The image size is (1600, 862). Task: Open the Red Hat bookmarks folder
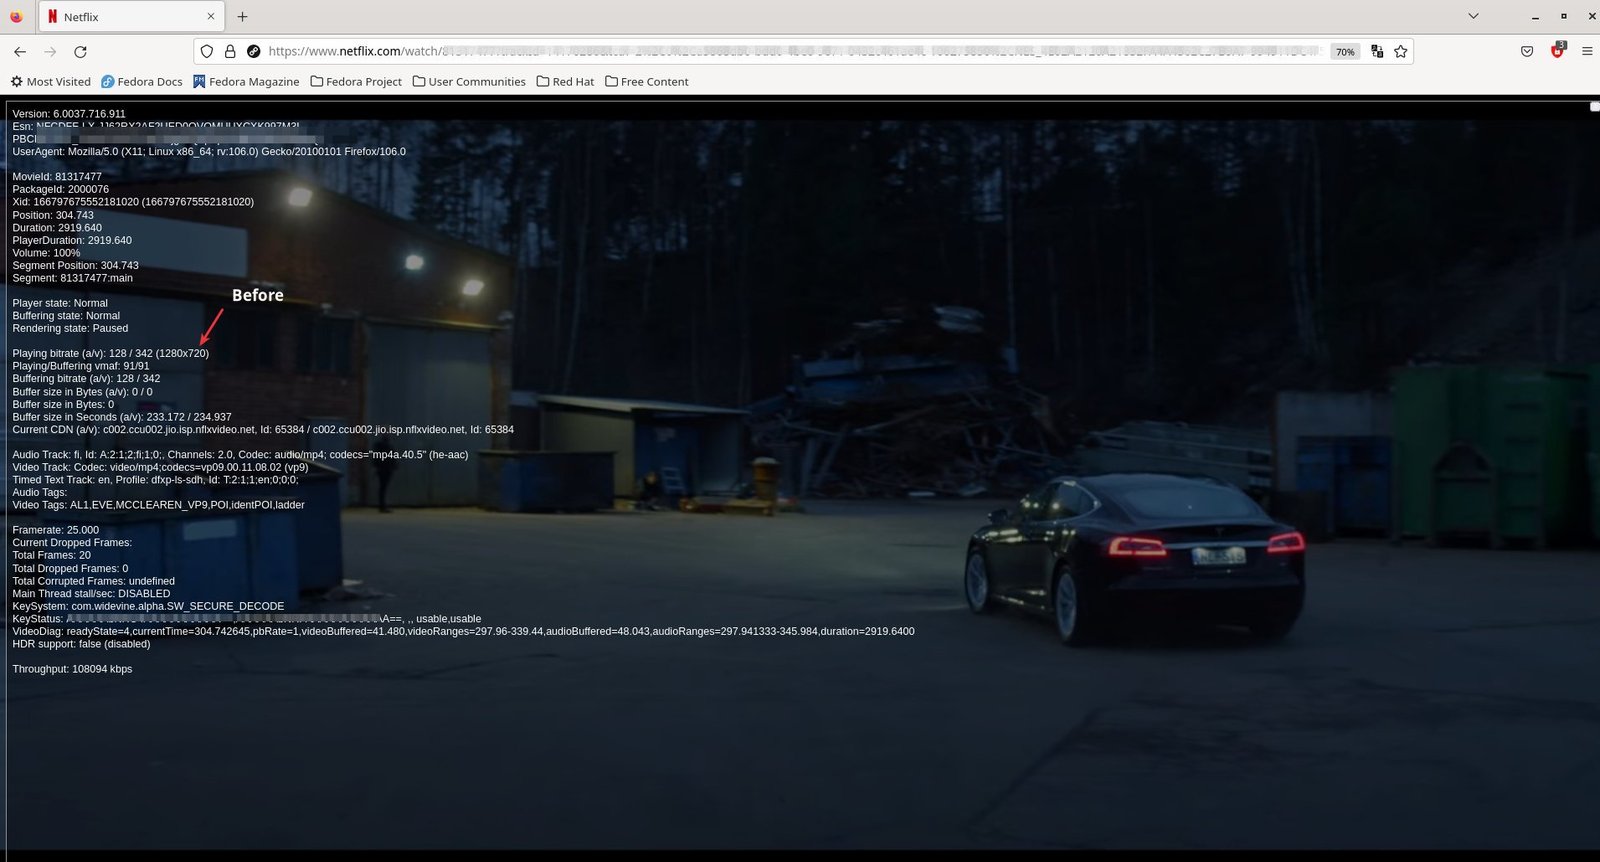tap(565, 81)
